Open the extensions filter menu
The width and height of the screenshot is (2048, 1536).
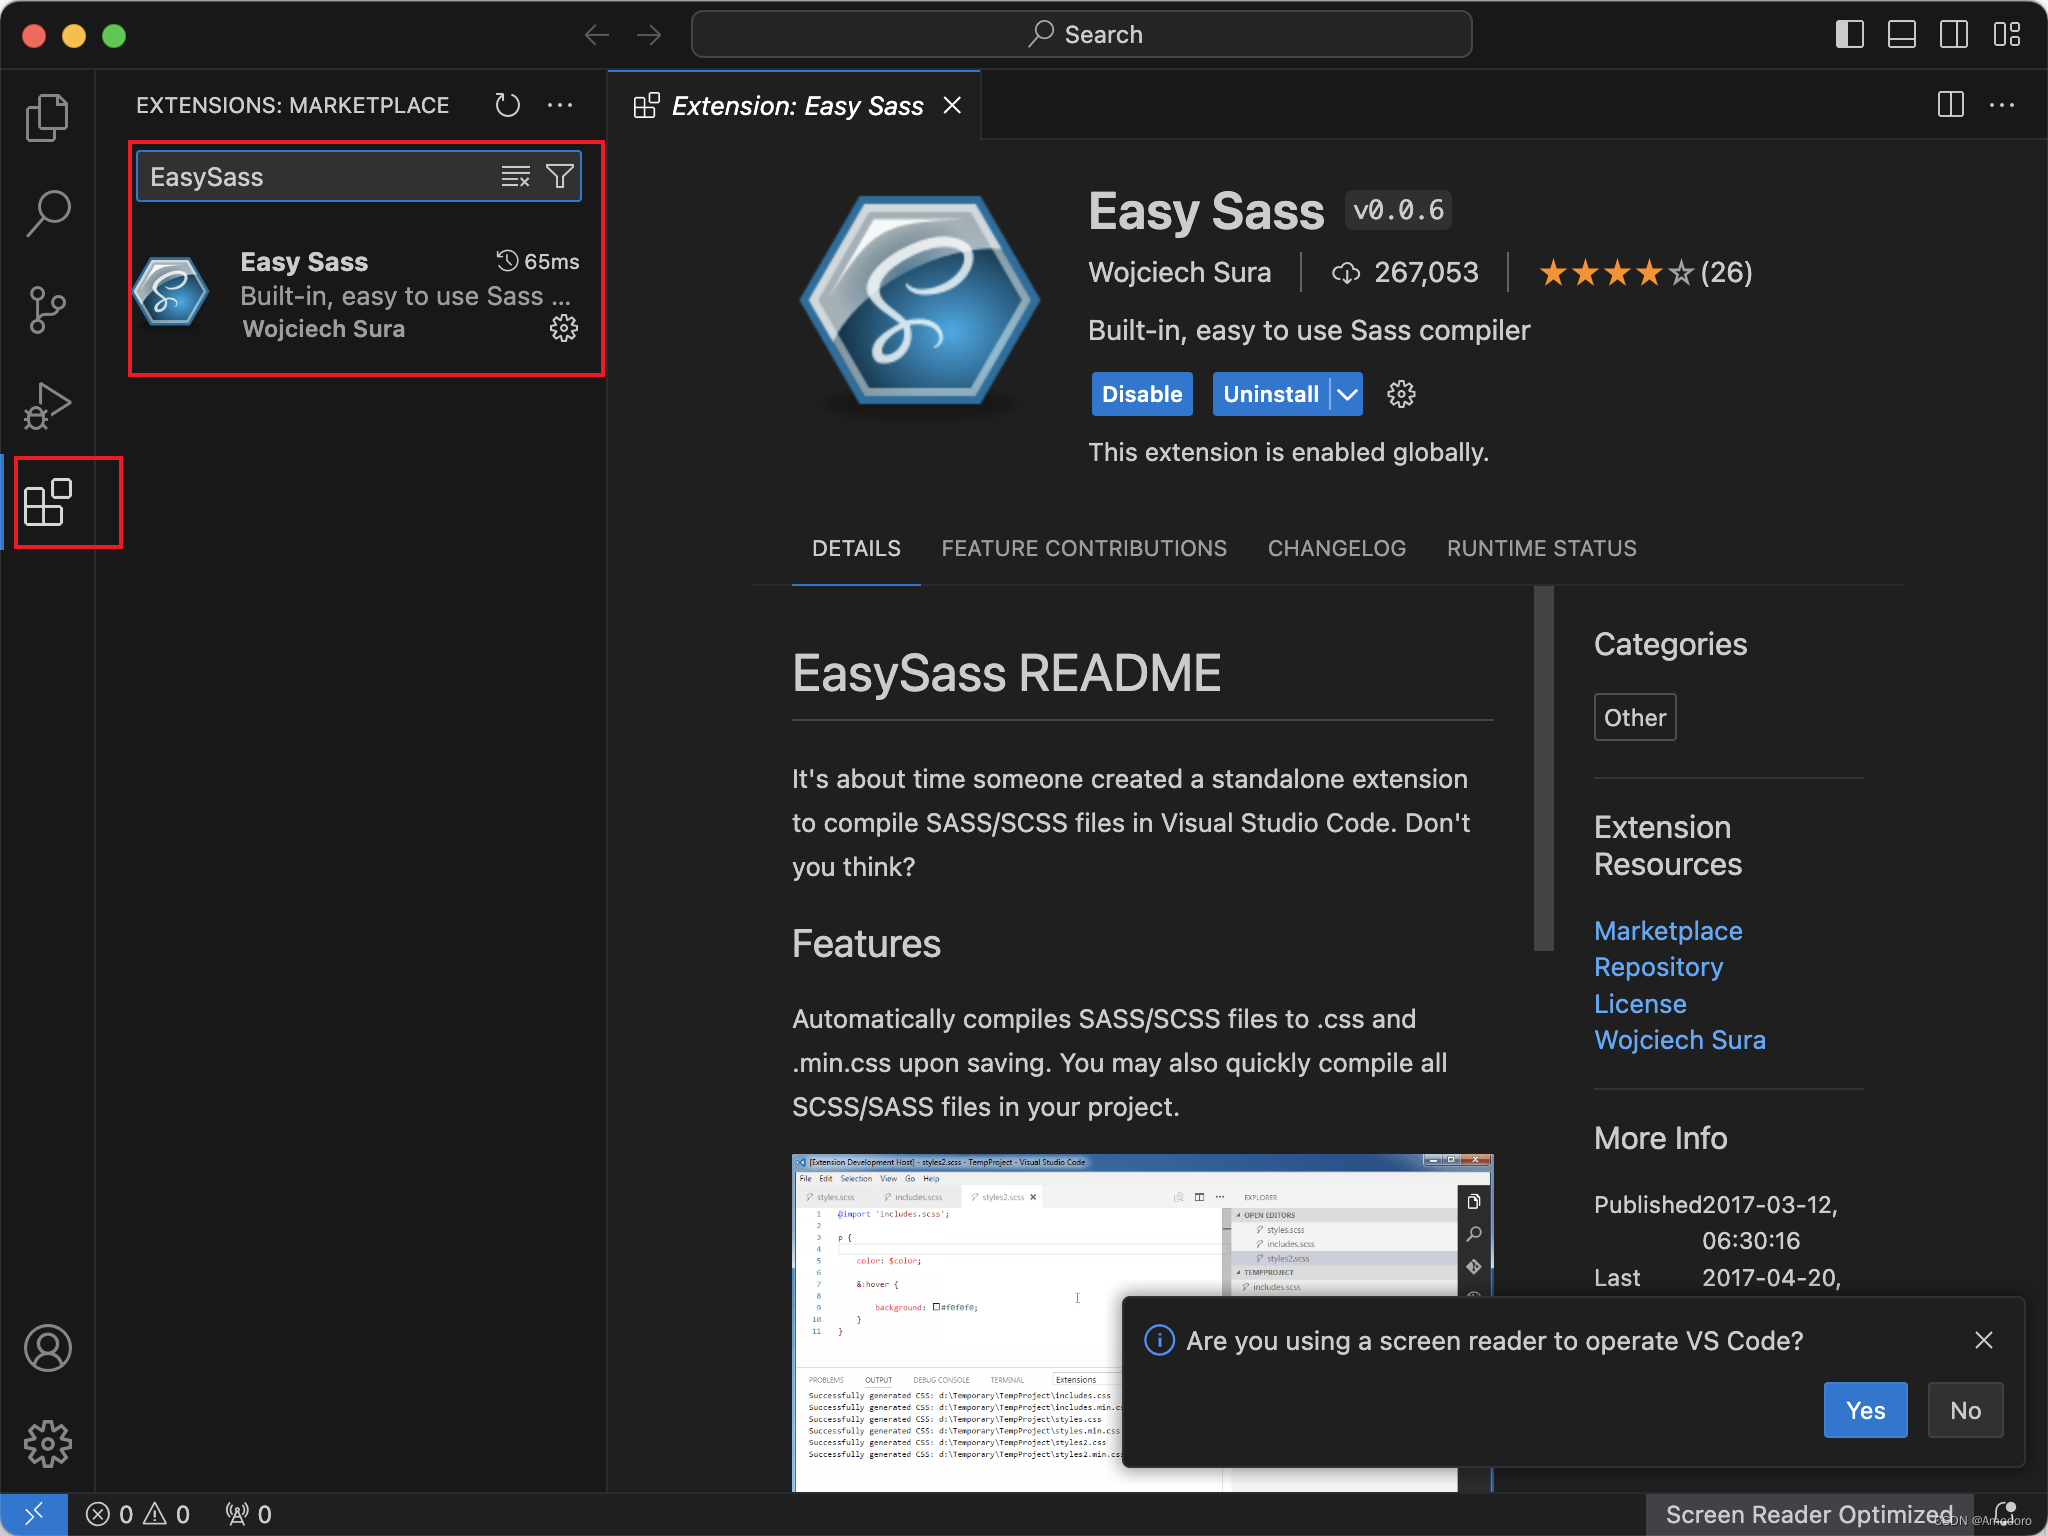(x=560, y=177)
